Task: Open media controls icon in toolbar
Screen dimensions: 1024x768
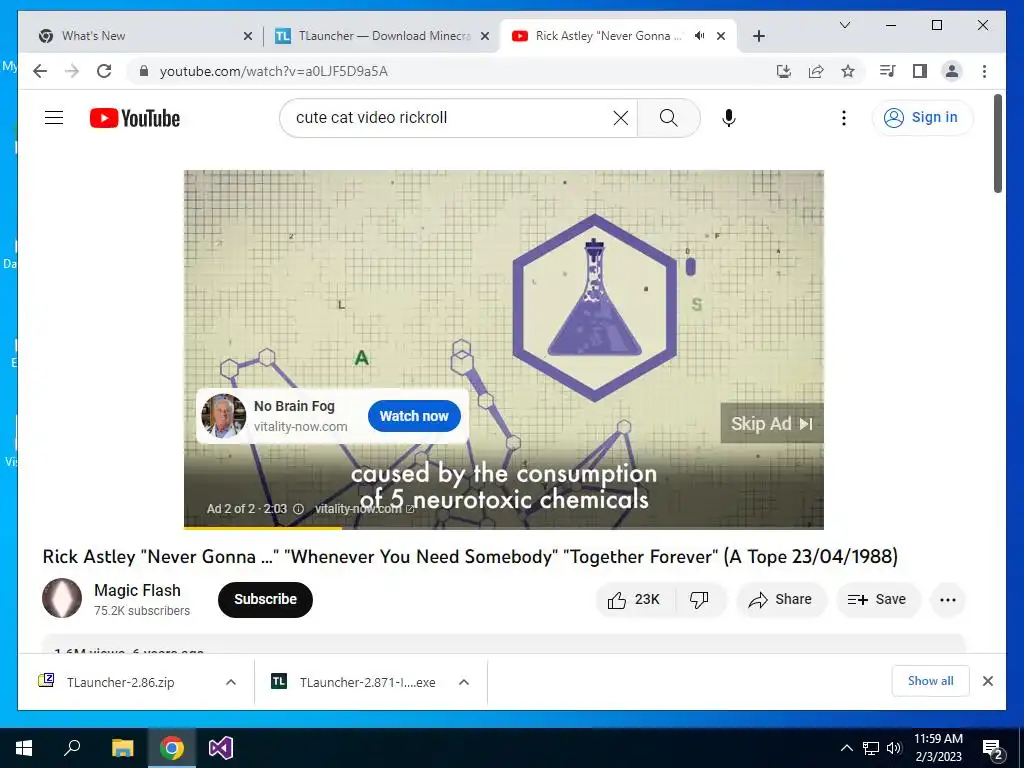Action: coord(887,71)
